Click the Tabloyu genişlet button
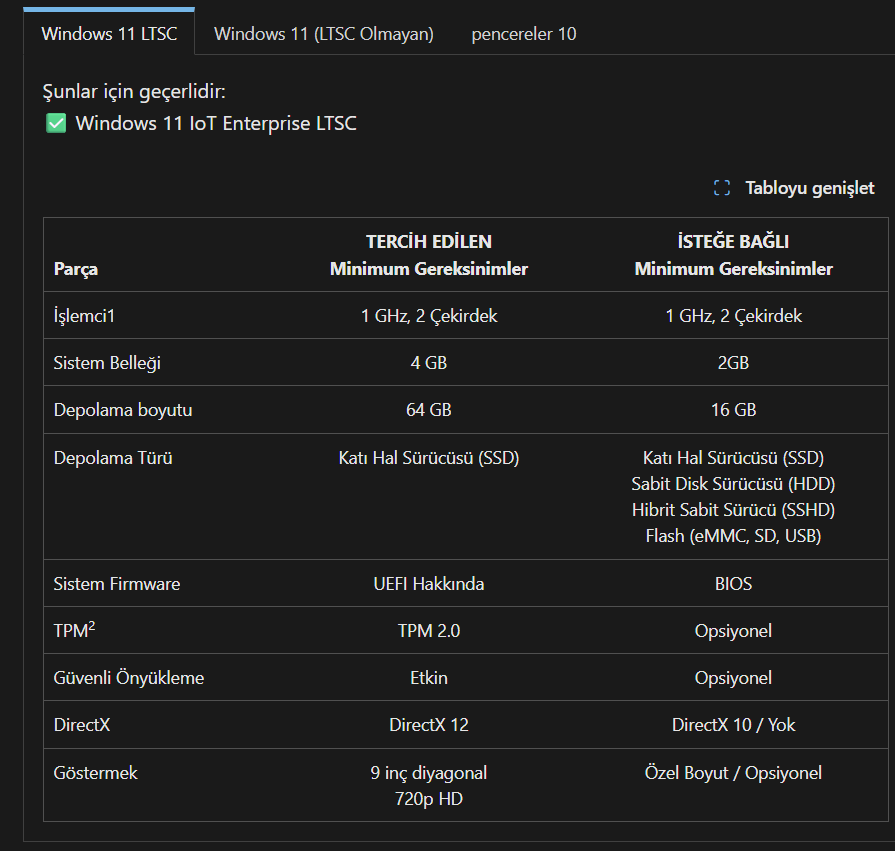Image resolution: width=895 pixels, height=851 pixels. click(x=794, y=188)
